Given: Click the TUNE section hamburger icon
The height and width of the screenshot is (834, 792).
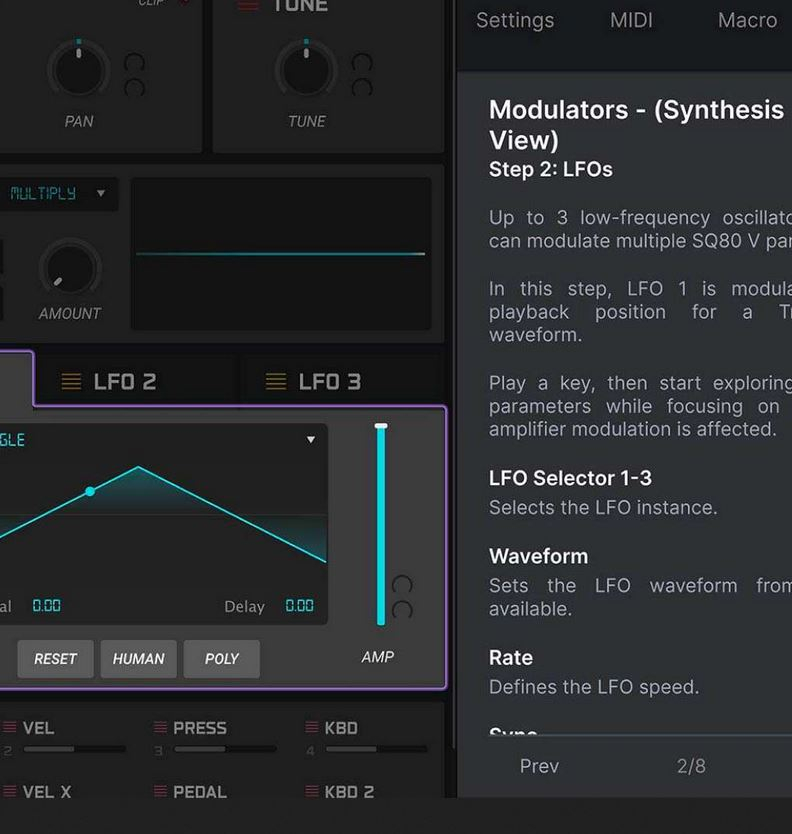Looking at the screenshot, I should coord(248,5).
